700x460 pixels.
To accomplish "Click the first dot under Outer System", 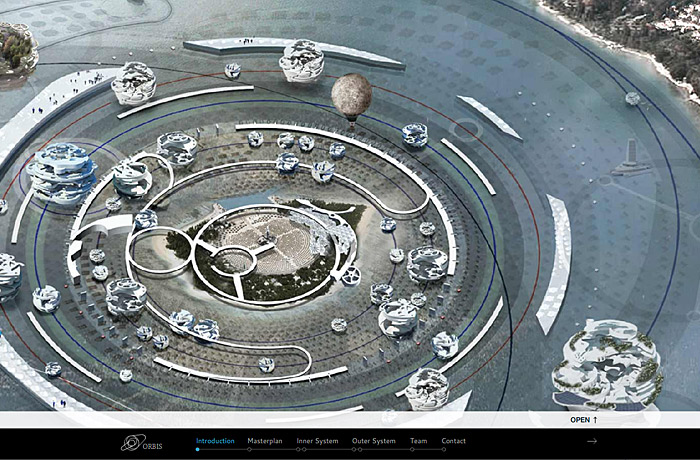I will [353, 450].
